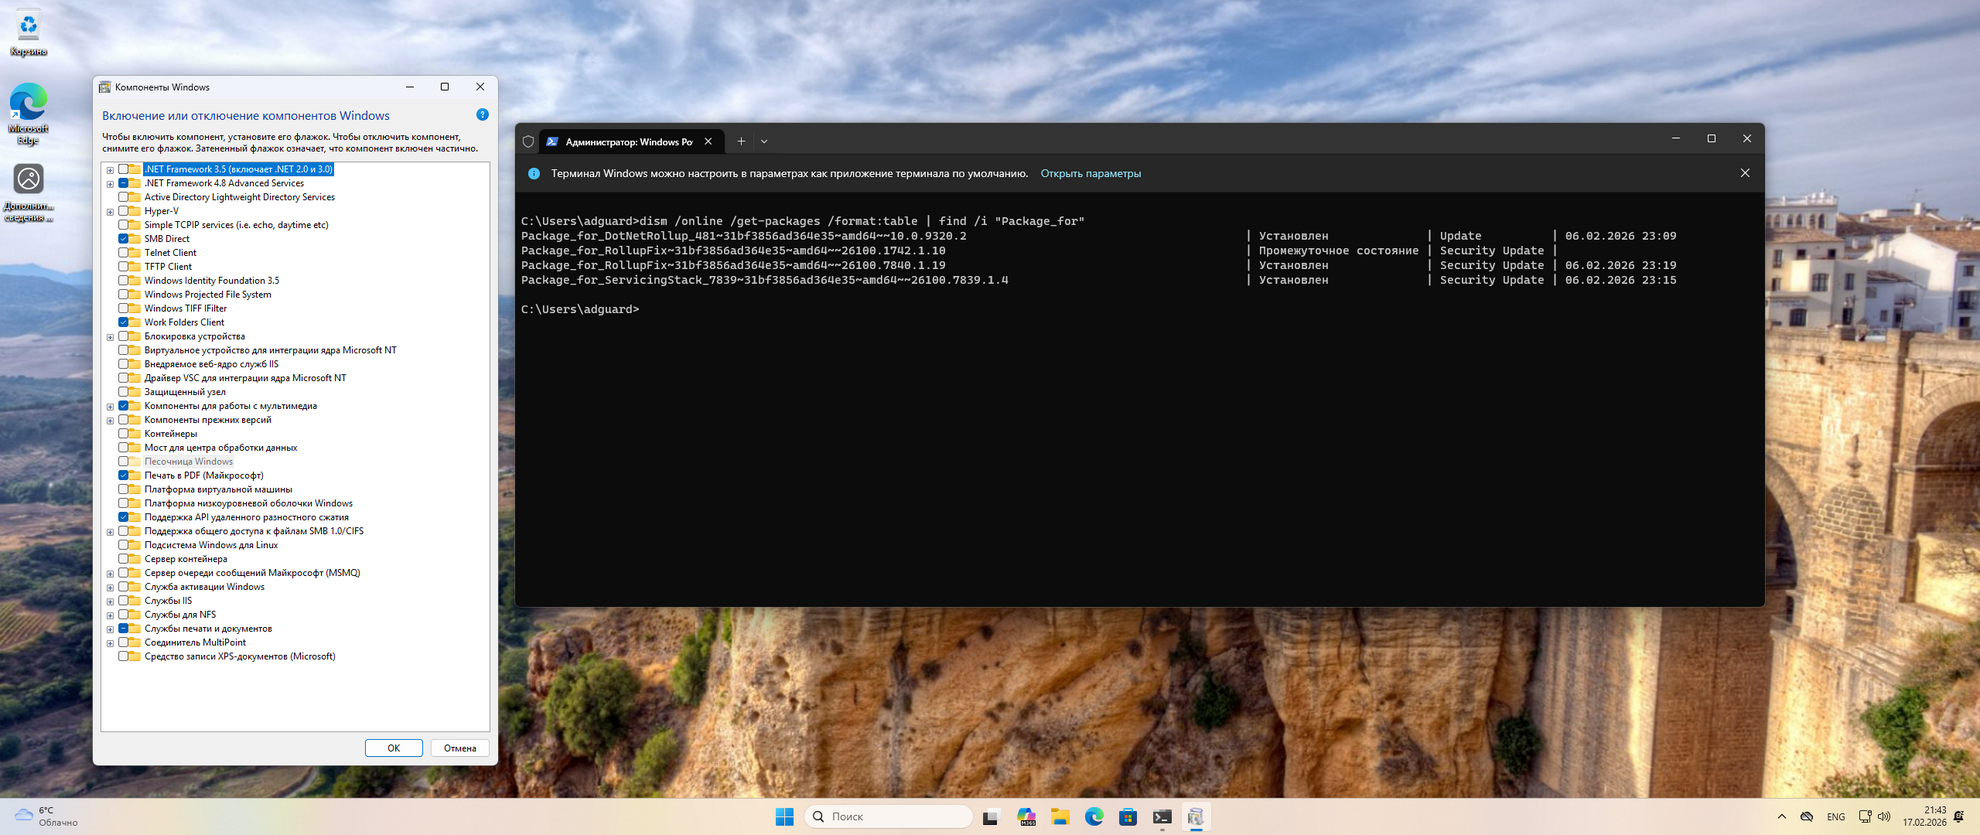Click the blue help icon in Windows Features
1980x835 pixels.
coord(482,115)
